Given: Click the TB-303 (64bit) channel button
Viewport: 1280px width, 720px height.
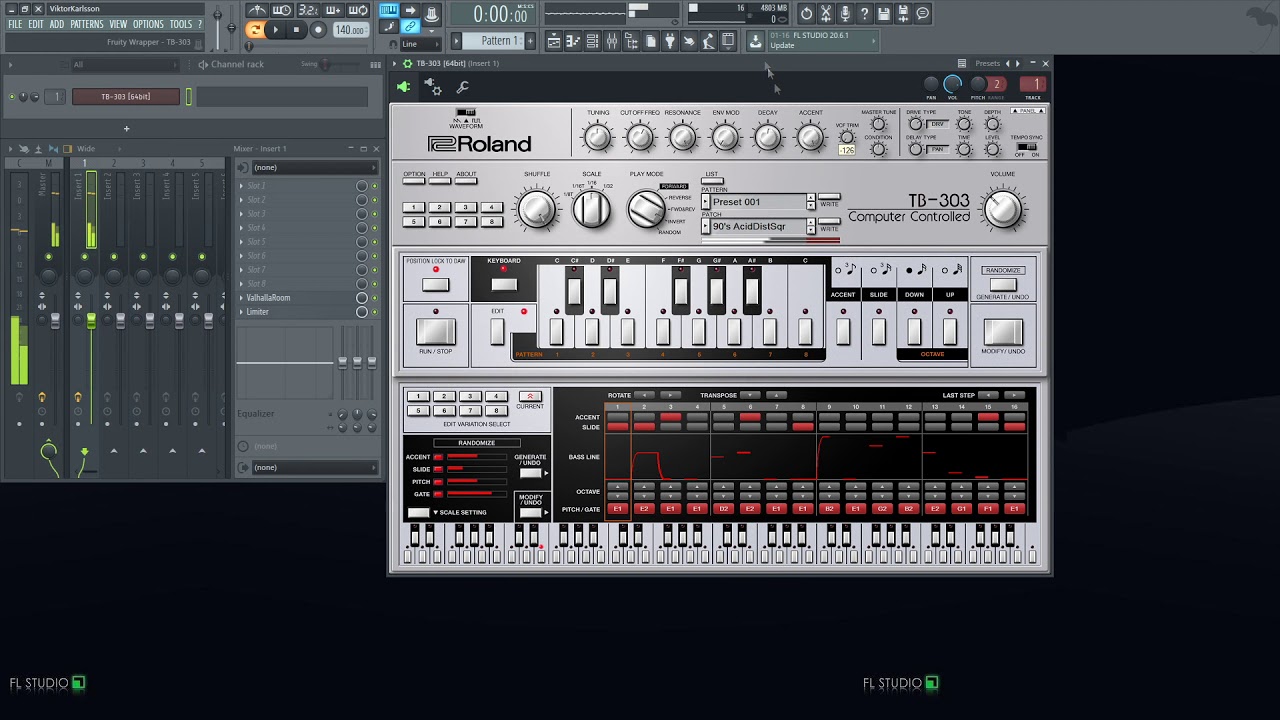Looking at the screenshot, I should (125, 97).
